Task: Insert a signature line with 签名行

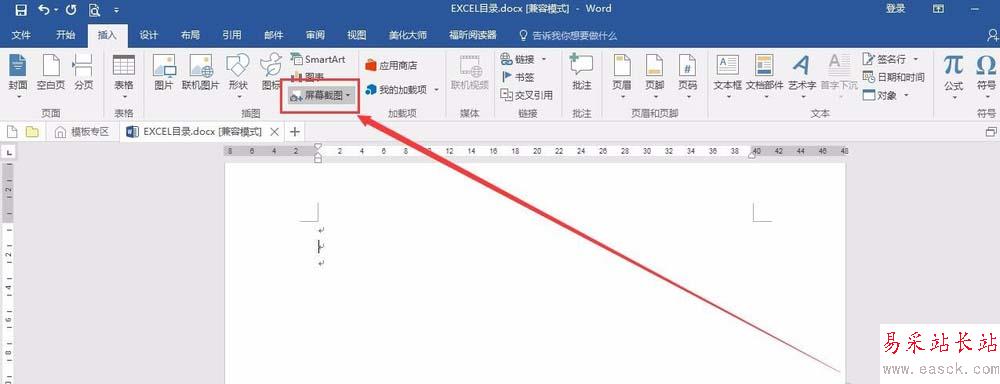Action: coord(883,59)
